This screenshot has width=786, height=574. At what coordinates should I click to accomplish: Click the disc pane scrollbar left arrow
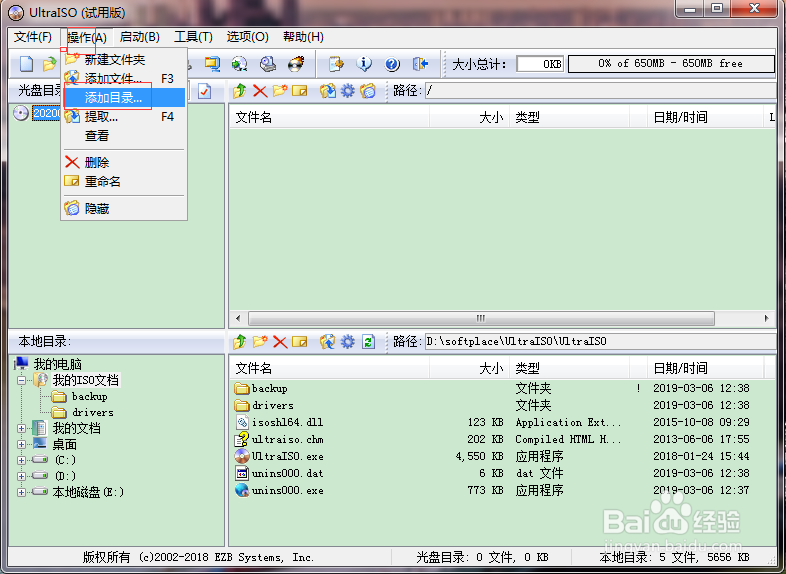point(238,318)
